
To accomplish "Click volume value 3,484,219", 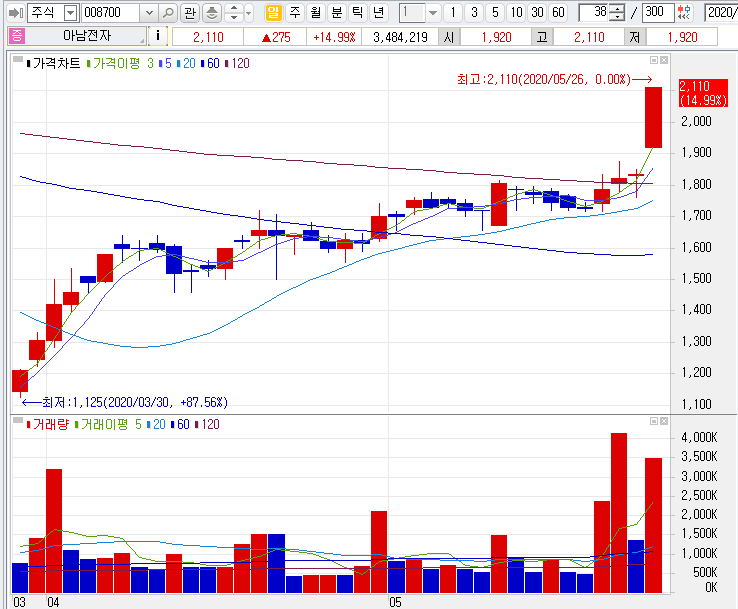I will coord(400,37).
